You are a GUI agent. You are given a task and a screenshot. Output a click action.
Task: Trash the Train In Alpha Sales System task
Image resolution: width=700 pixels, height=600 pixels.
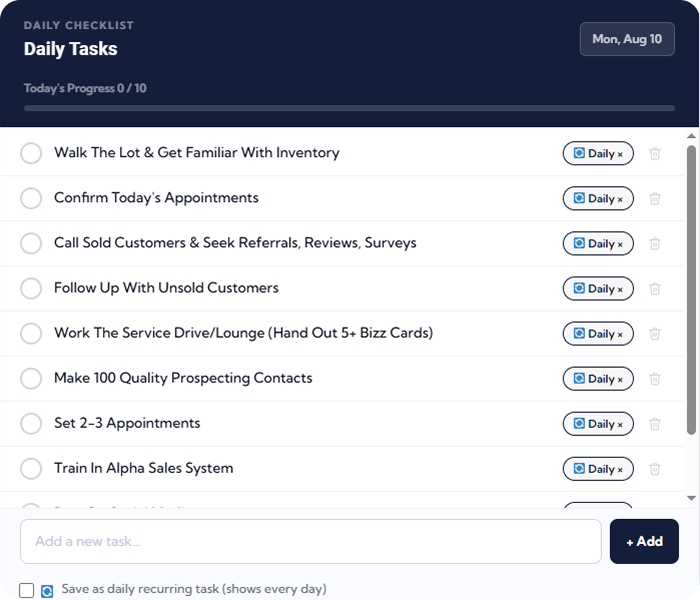[654, 469]
